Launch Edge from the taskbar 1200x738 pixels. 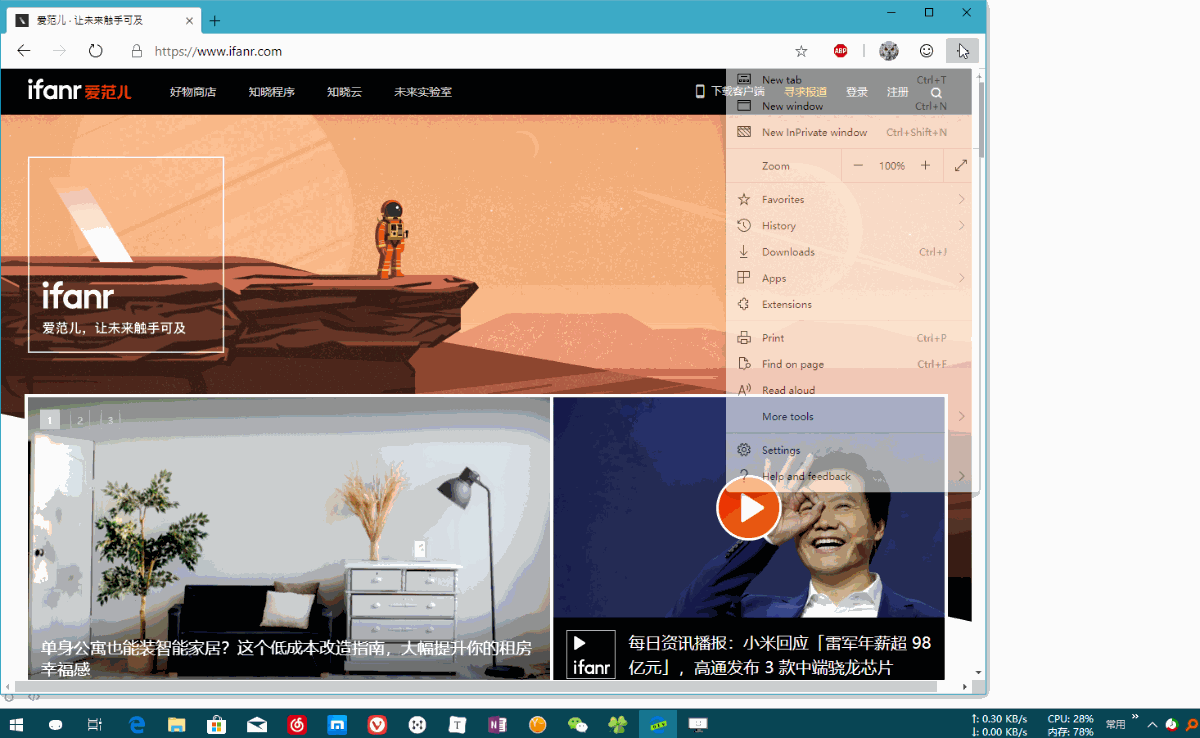coord(138,724)
